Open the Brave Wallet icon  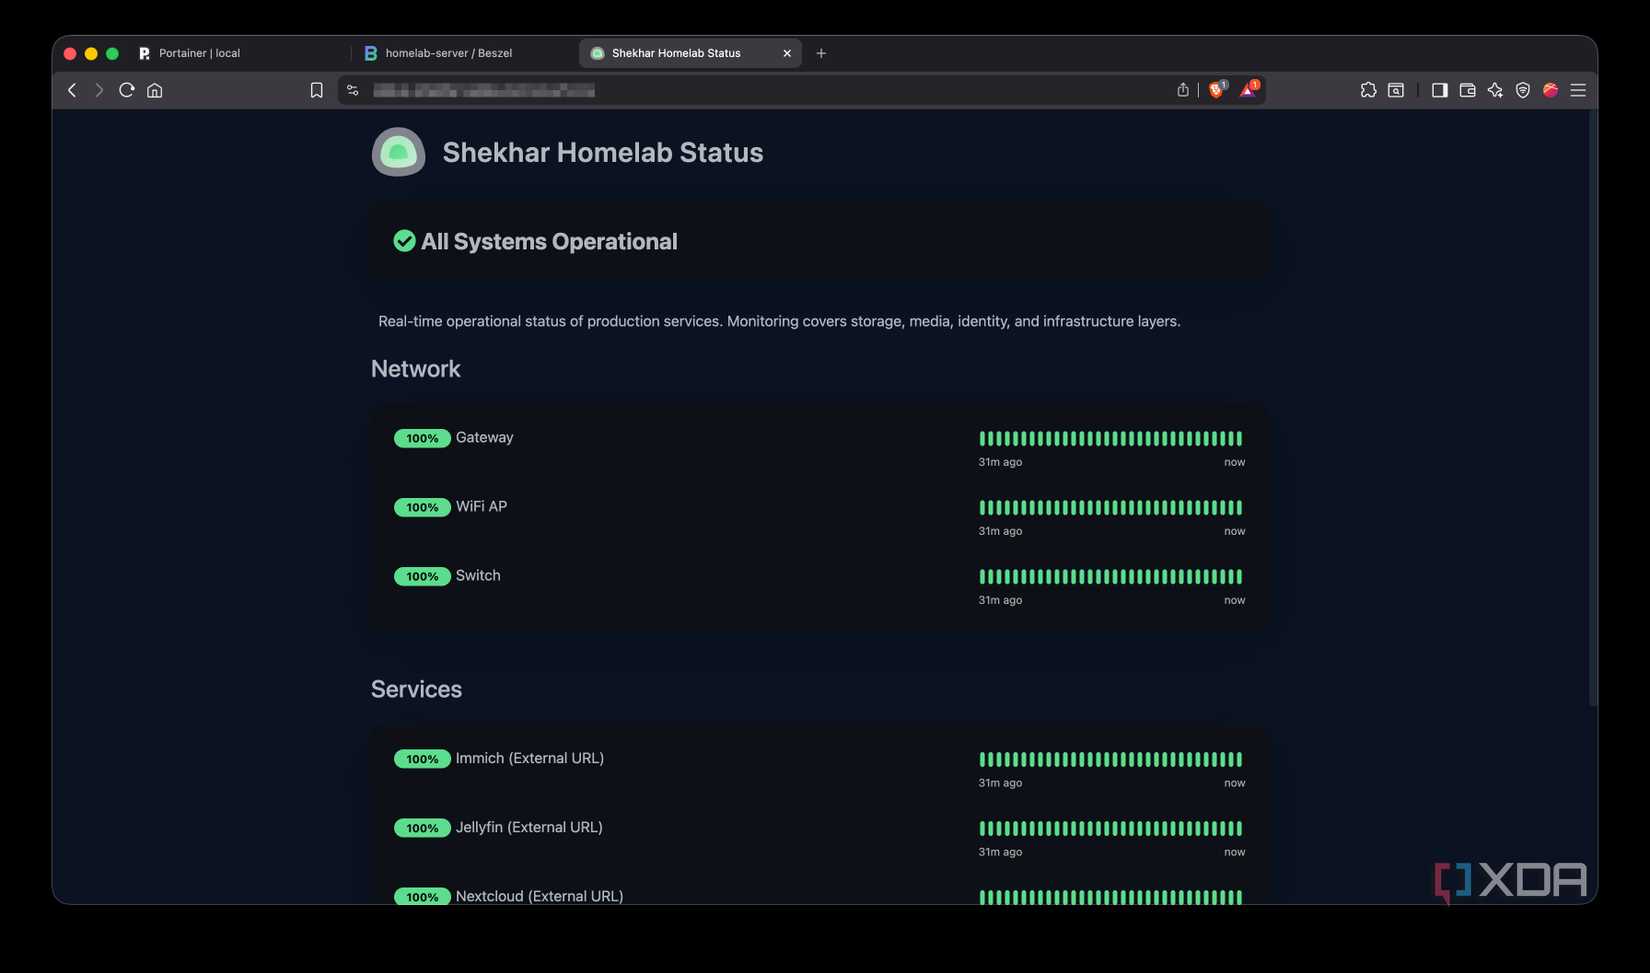click(x=1467, y=90)
